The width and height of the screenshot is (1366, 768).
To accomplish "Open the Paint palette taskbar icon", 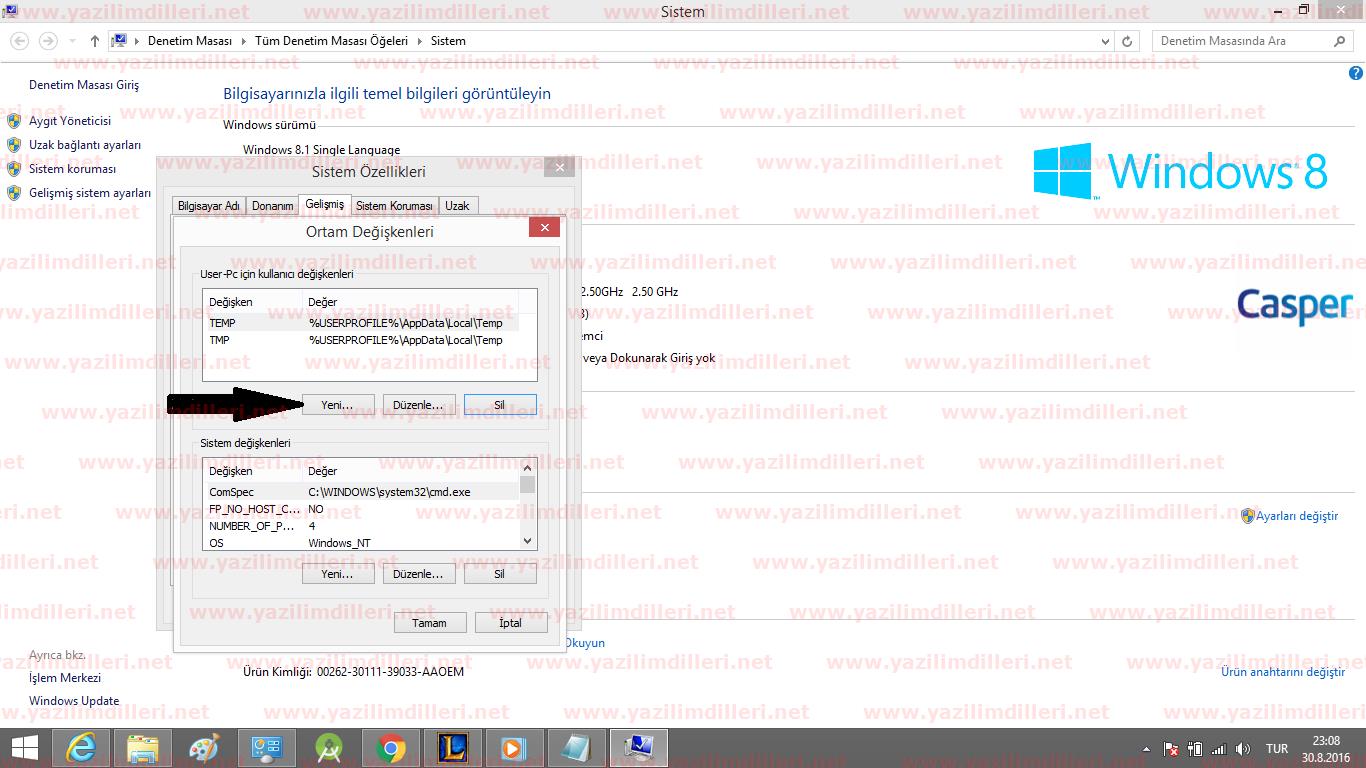I will (203, 748).
